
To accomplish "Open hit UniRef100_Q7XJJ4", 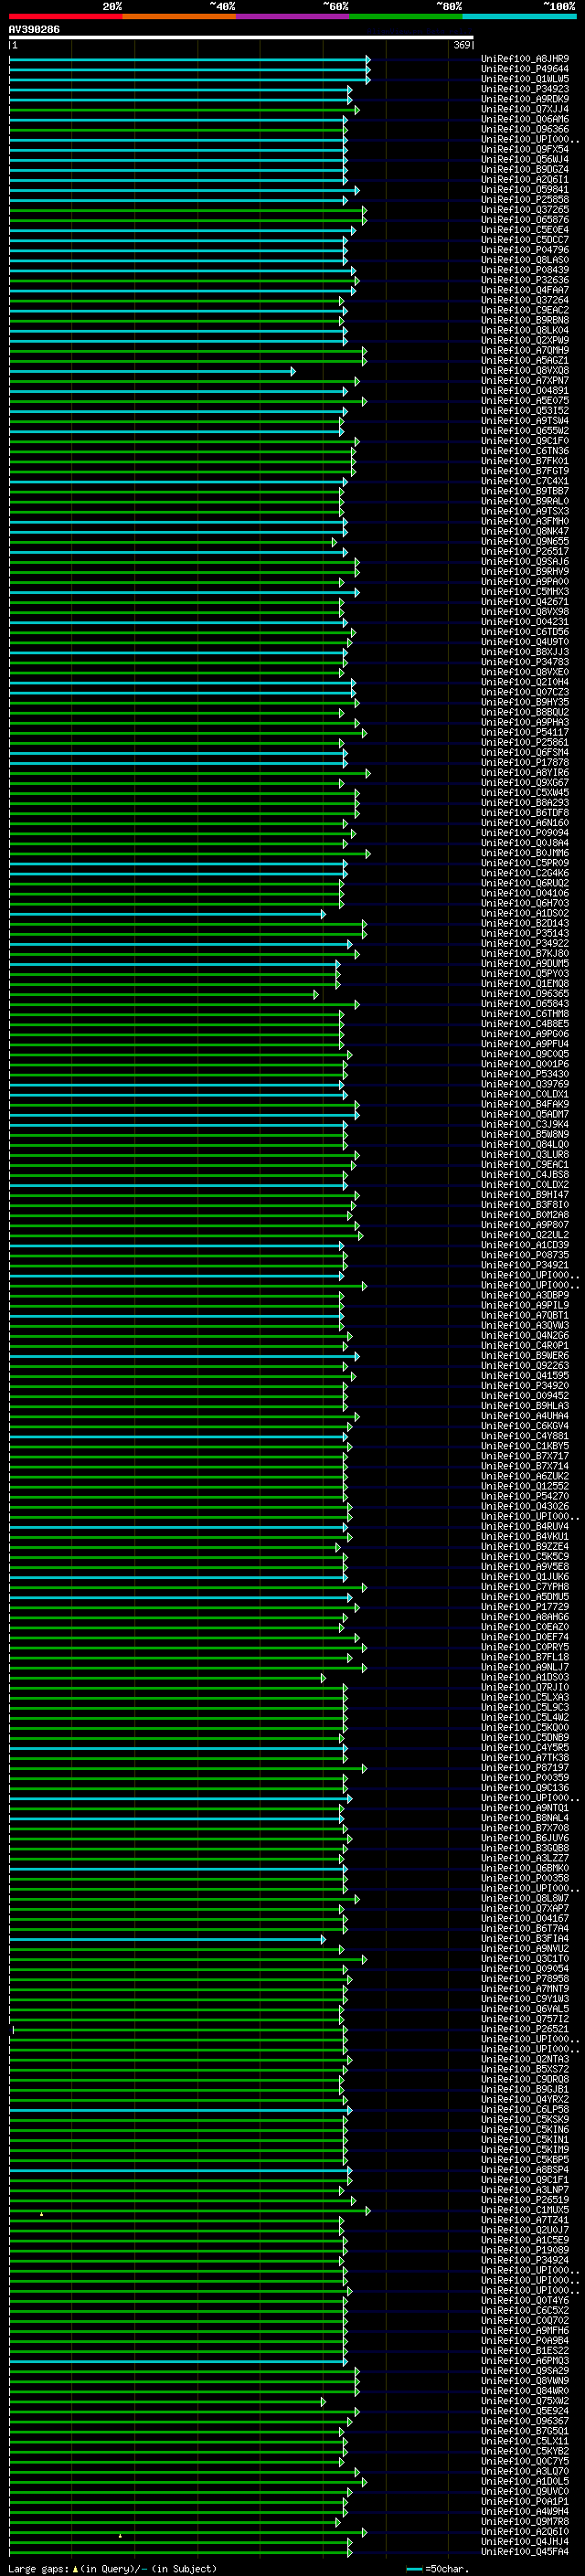I will click(525, 109).
